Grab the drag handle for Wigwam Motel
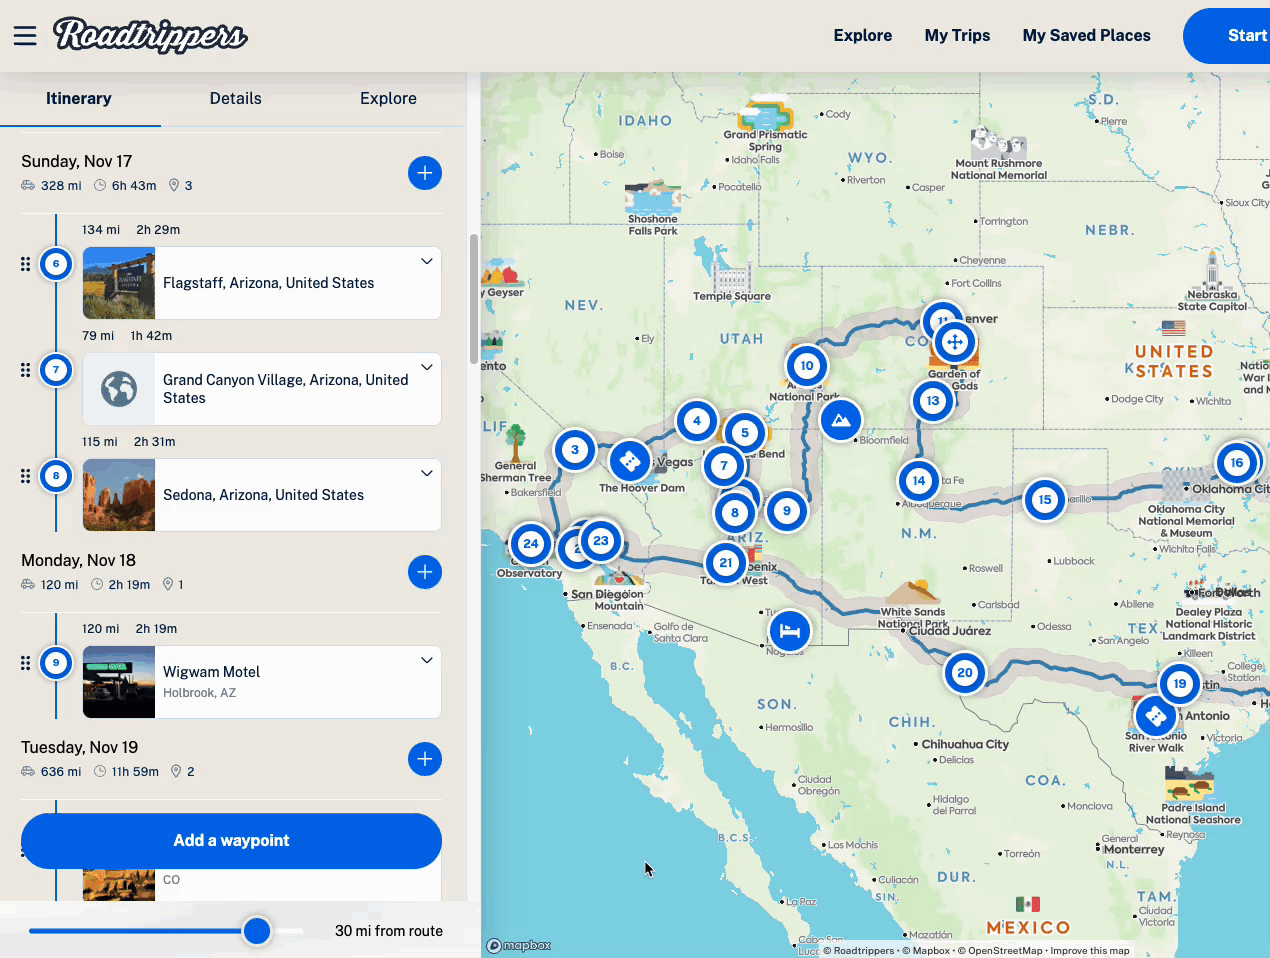Viewport: 1270px width, 958px height. [25, 663]
